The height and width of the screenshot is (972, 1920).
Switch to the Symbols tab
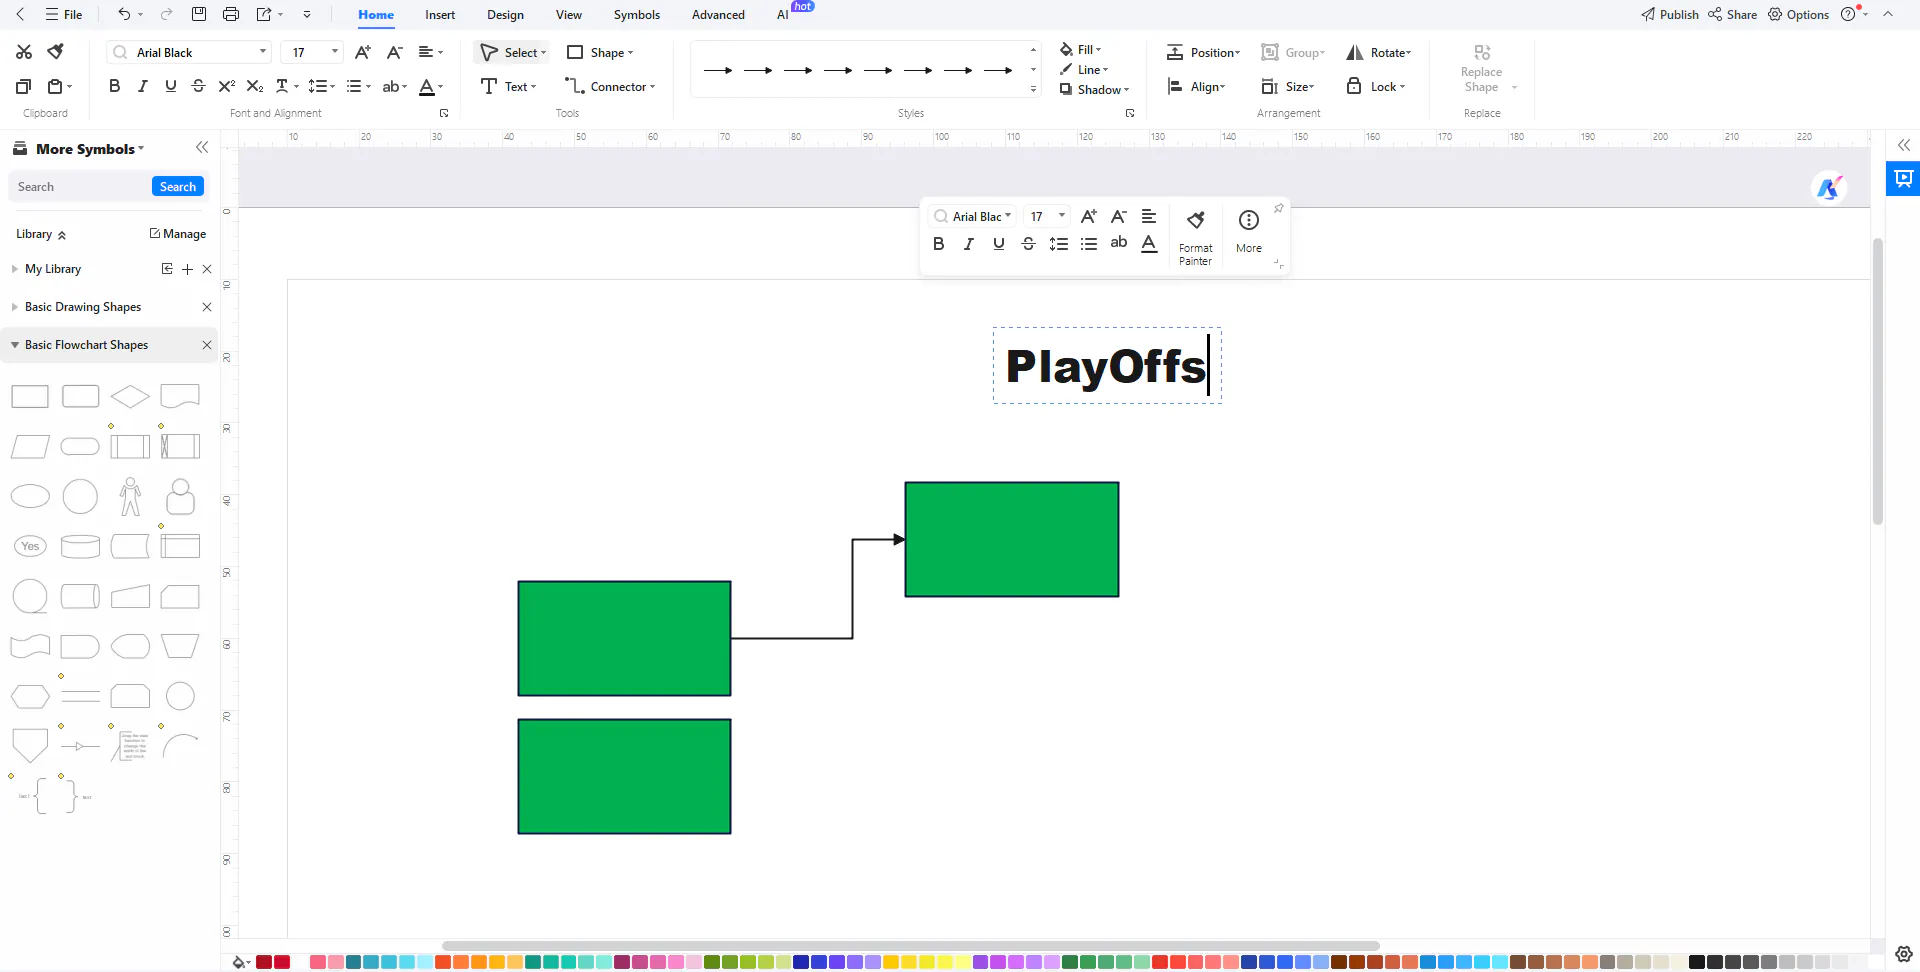(637, 15)
